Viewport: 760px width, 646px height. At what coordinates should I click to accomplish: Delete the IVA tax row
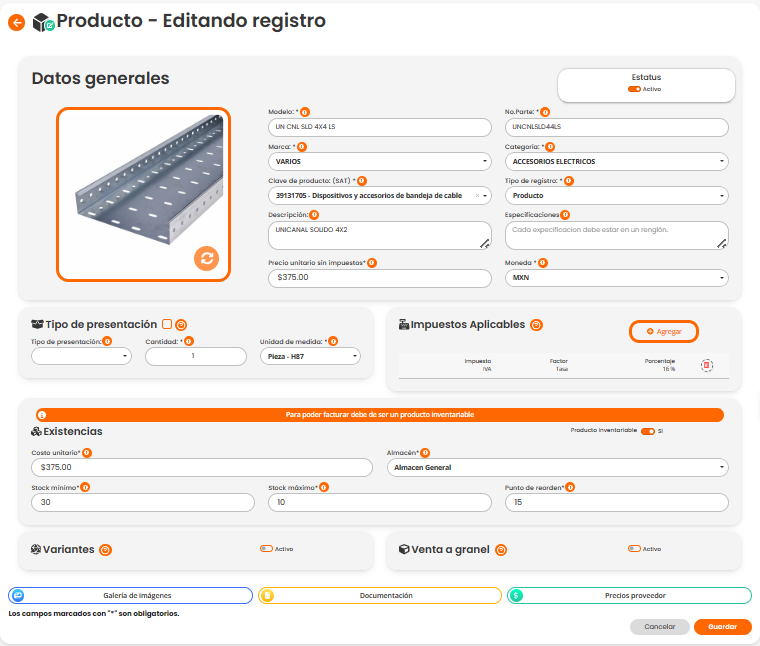pyautogui.click(x=707, y=366)
